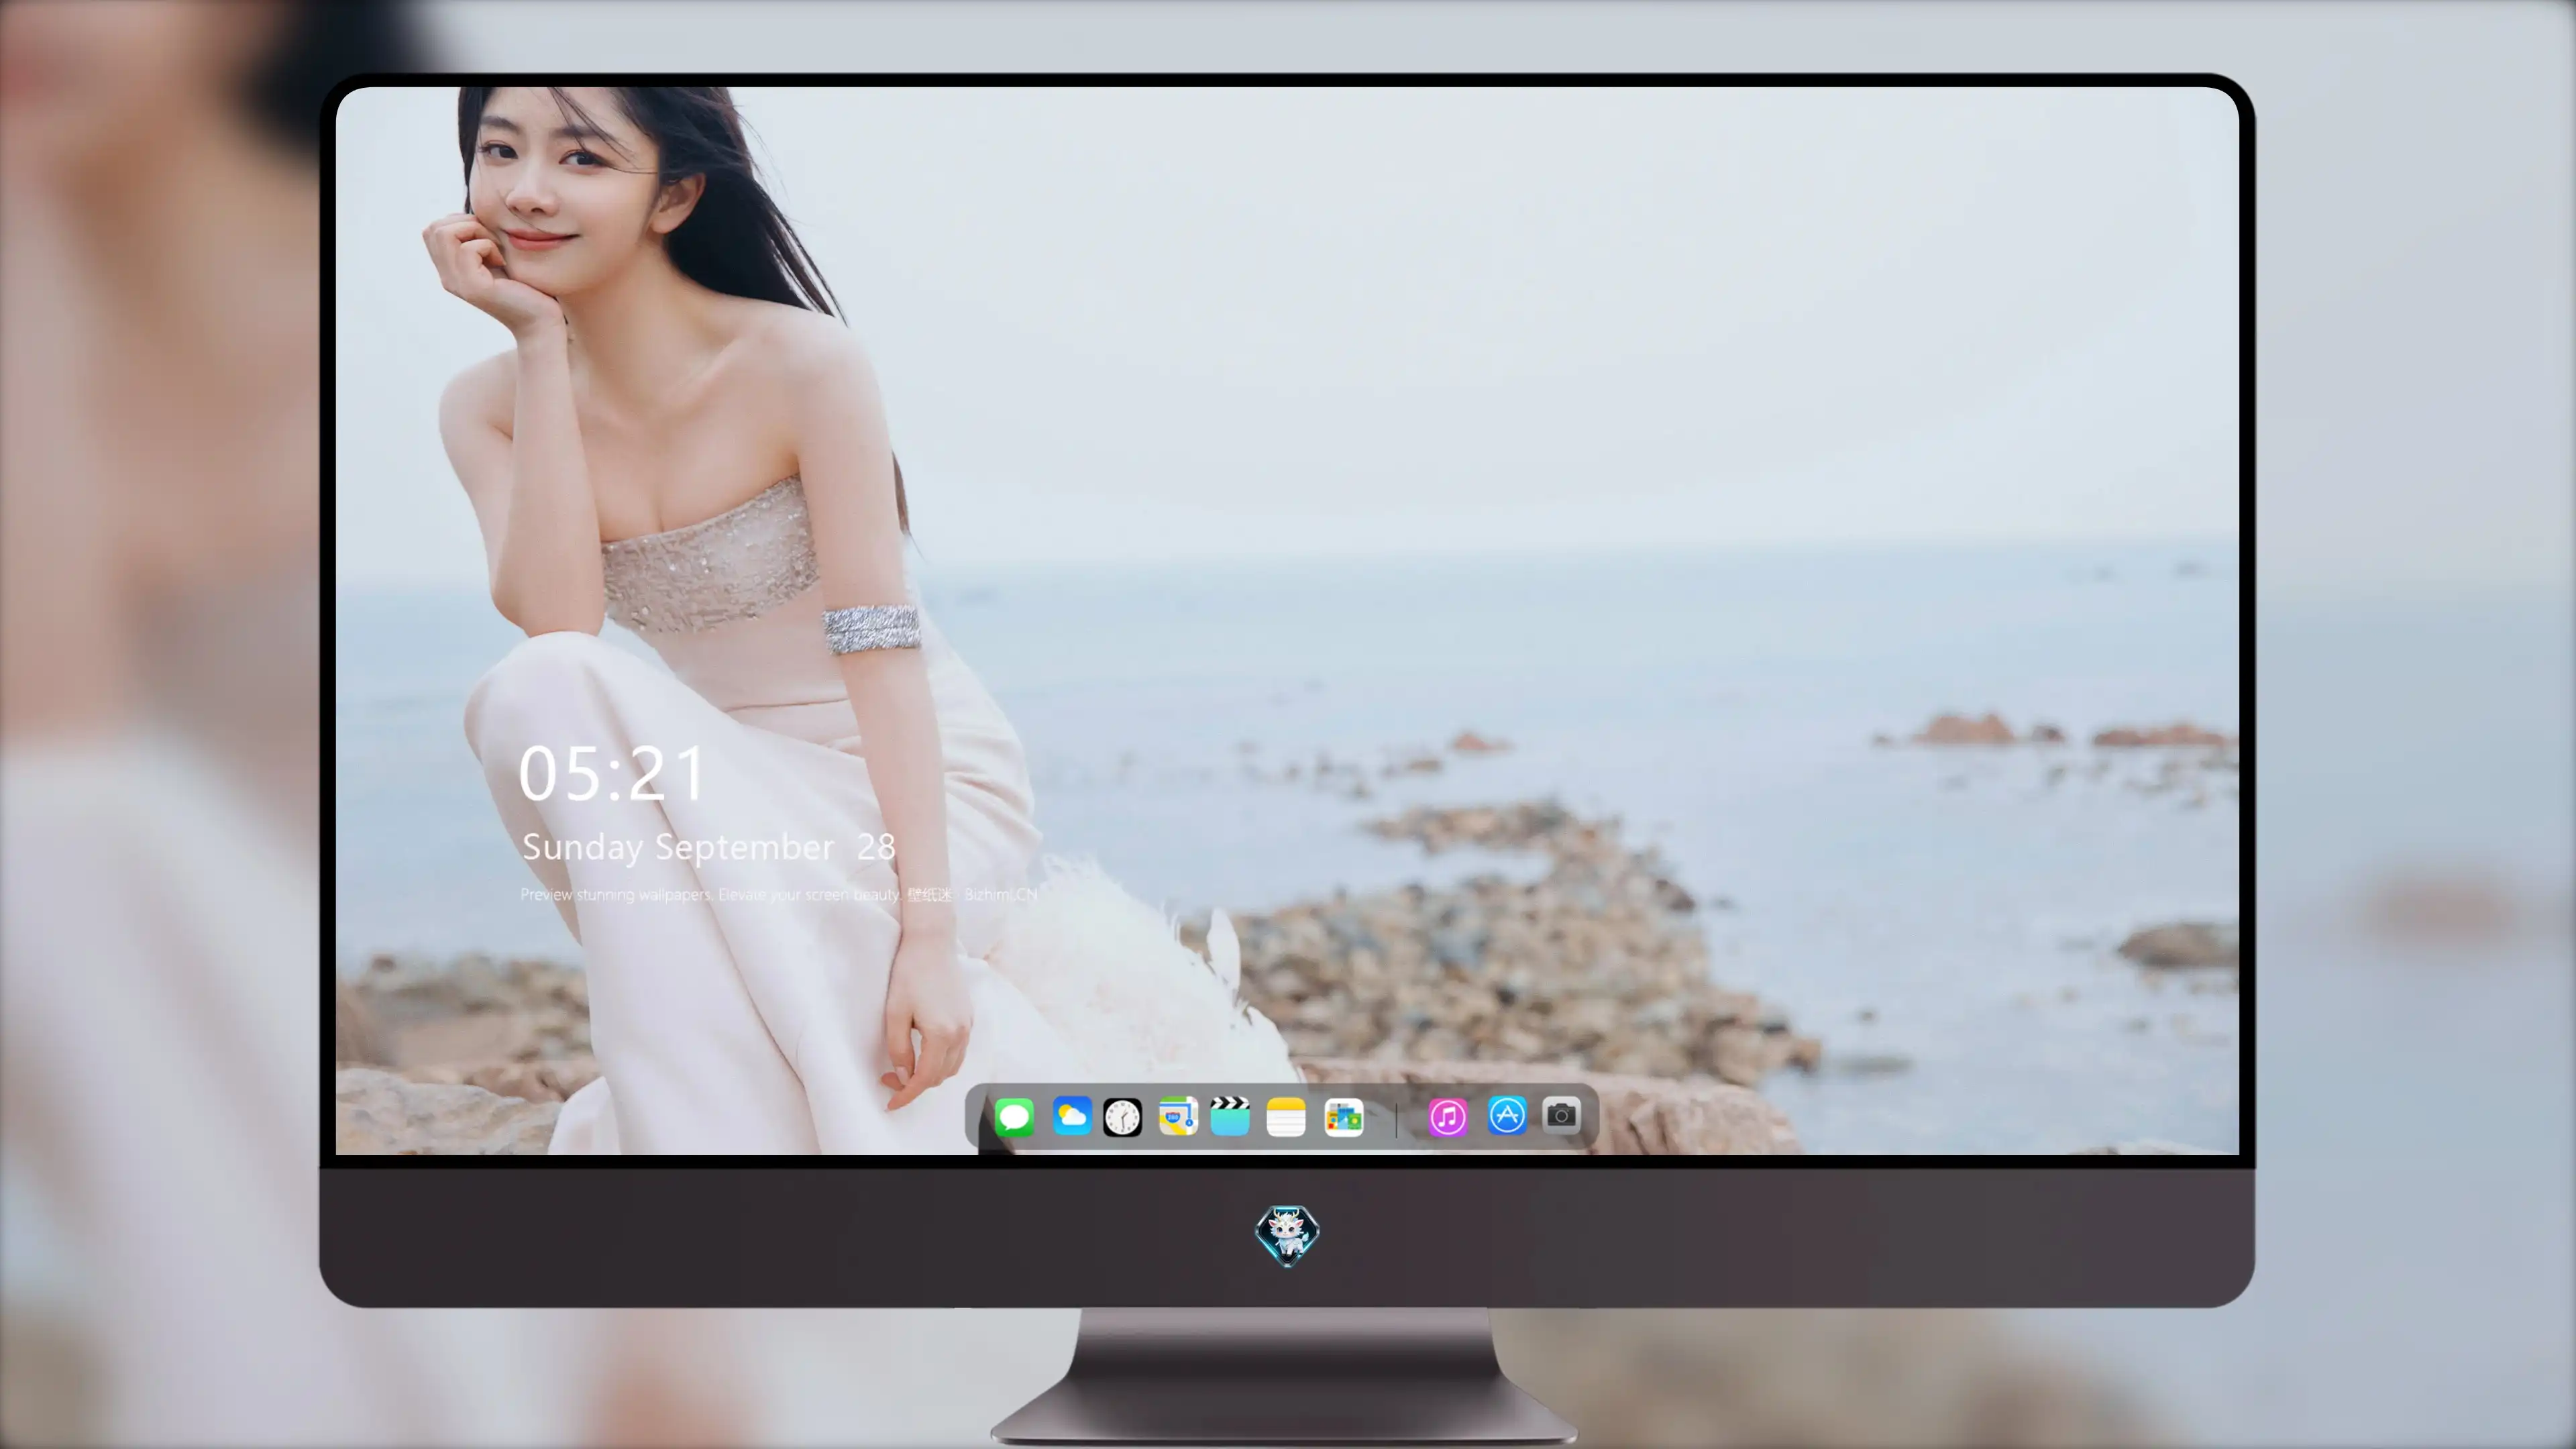Launch the Weather app from the dock
This screenshot has height=1449, width=2576.
click(x=1071, y=1116)
